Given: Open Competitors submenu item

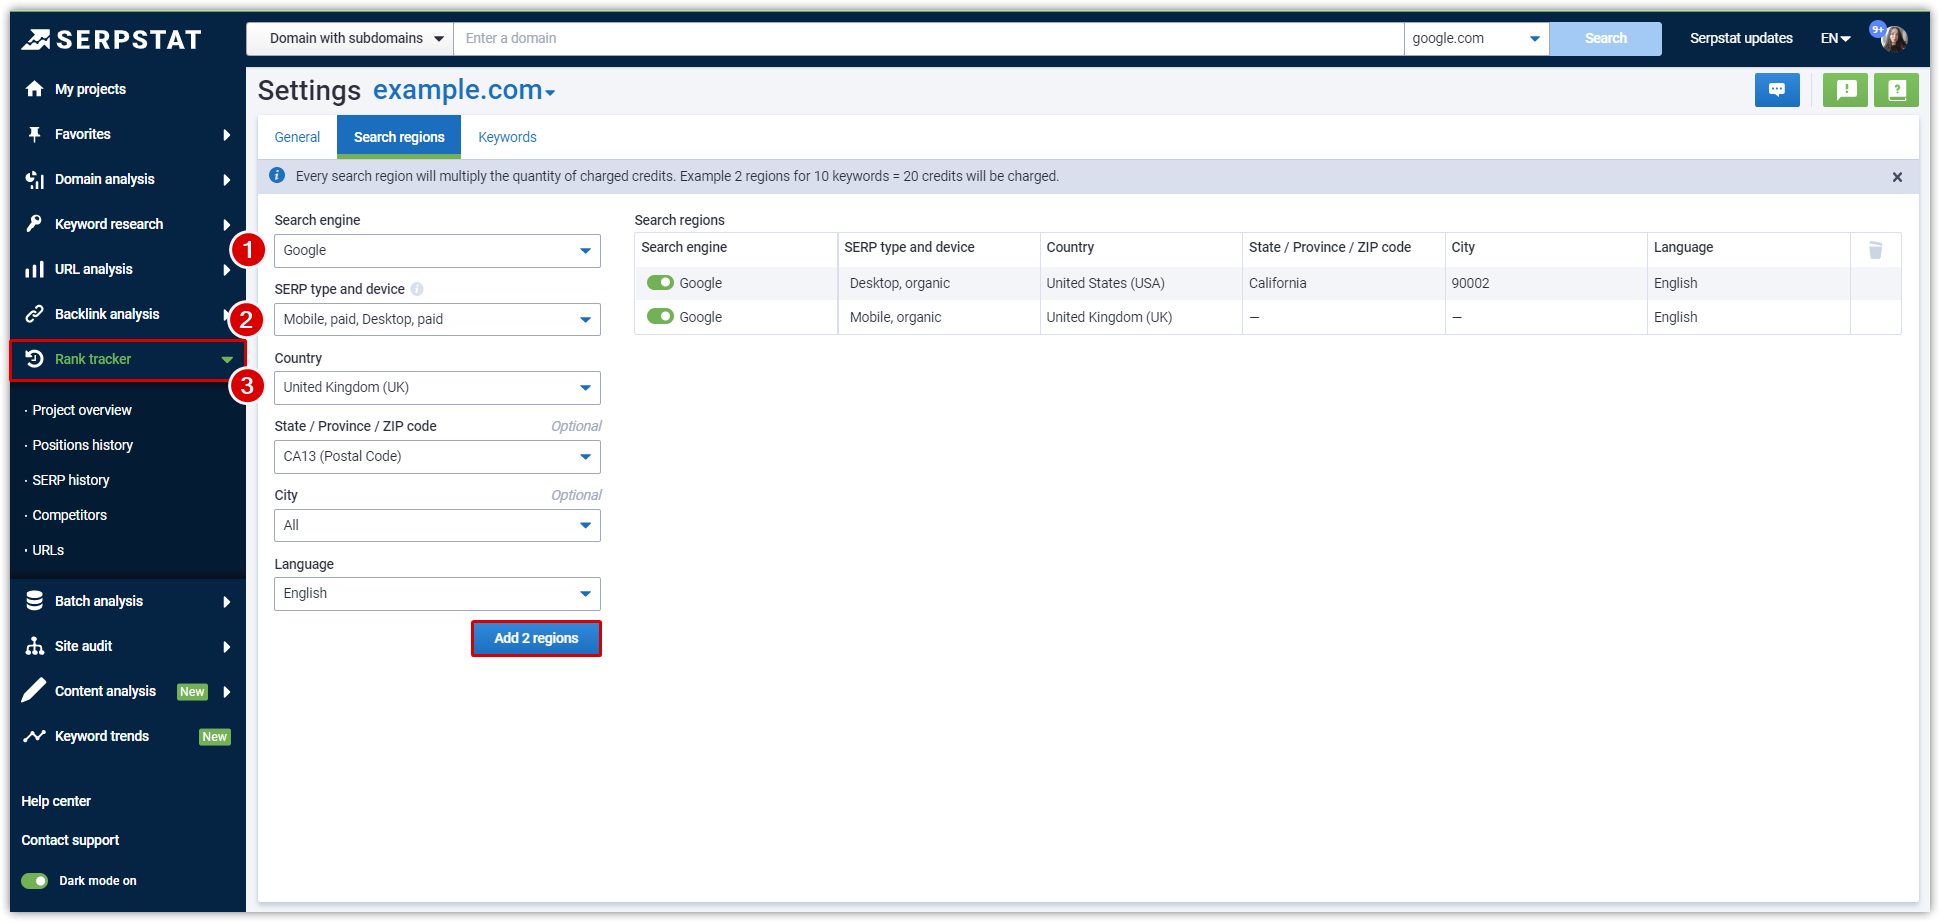Looking at the screenshot, I should coord(69,515).
